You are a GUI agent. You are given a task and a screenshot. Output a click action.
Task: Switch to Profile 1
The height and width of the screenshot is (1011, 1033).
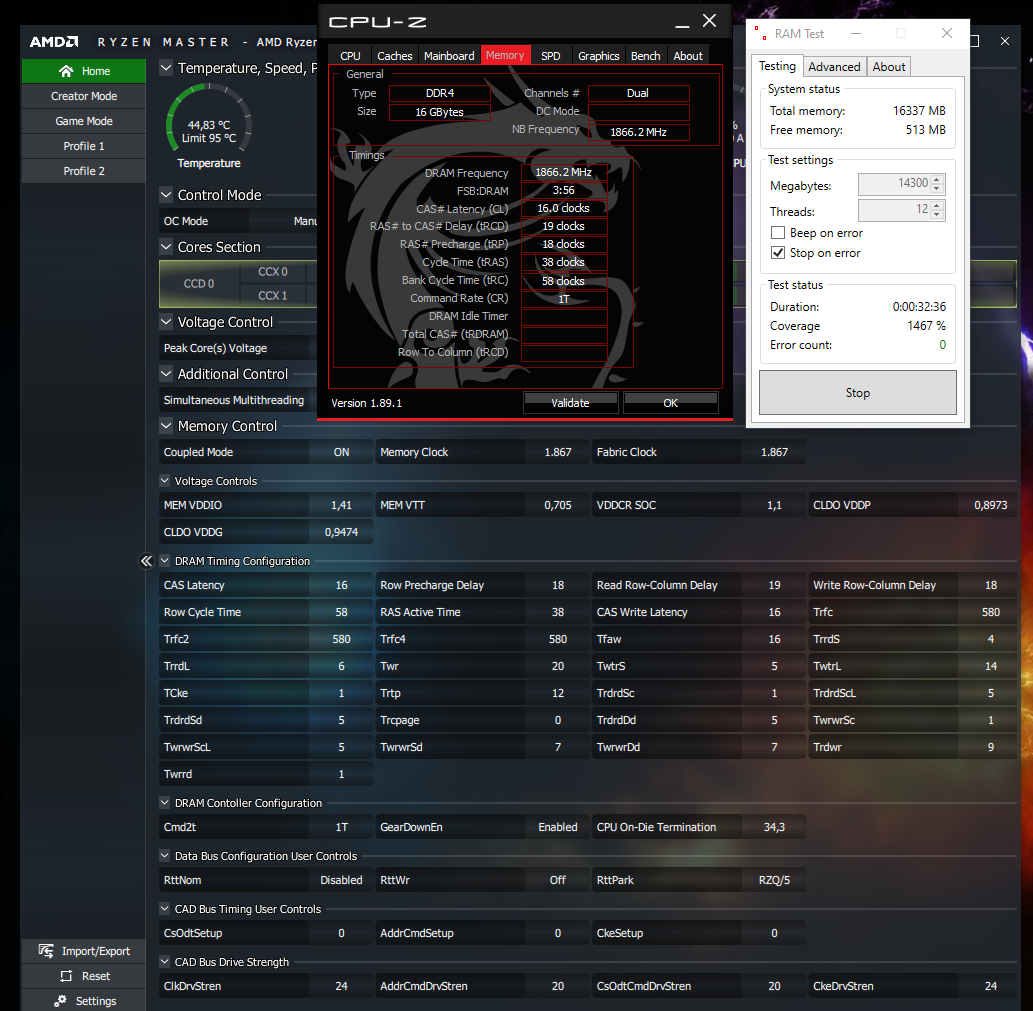84,146
